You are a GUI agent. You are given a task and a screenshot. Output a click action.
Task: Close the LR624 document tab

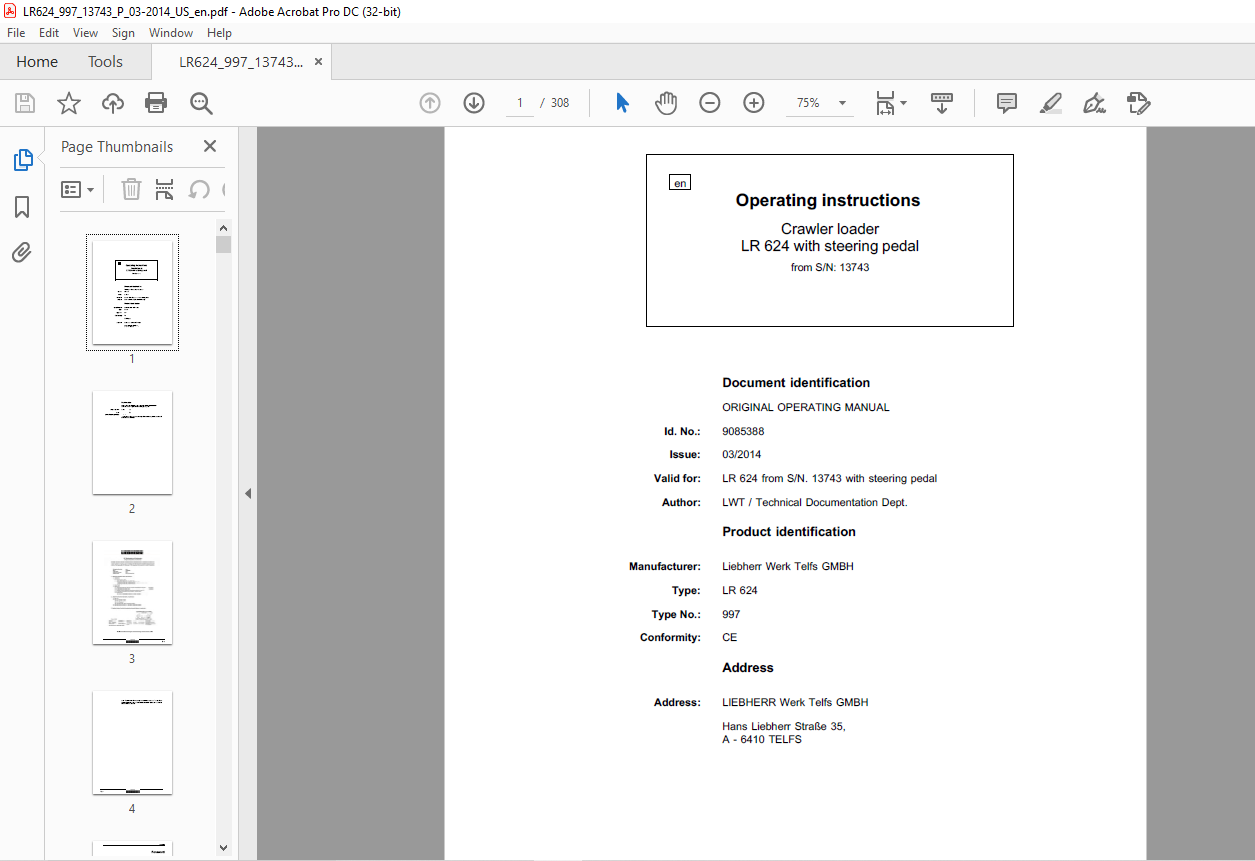coord(318,62)
